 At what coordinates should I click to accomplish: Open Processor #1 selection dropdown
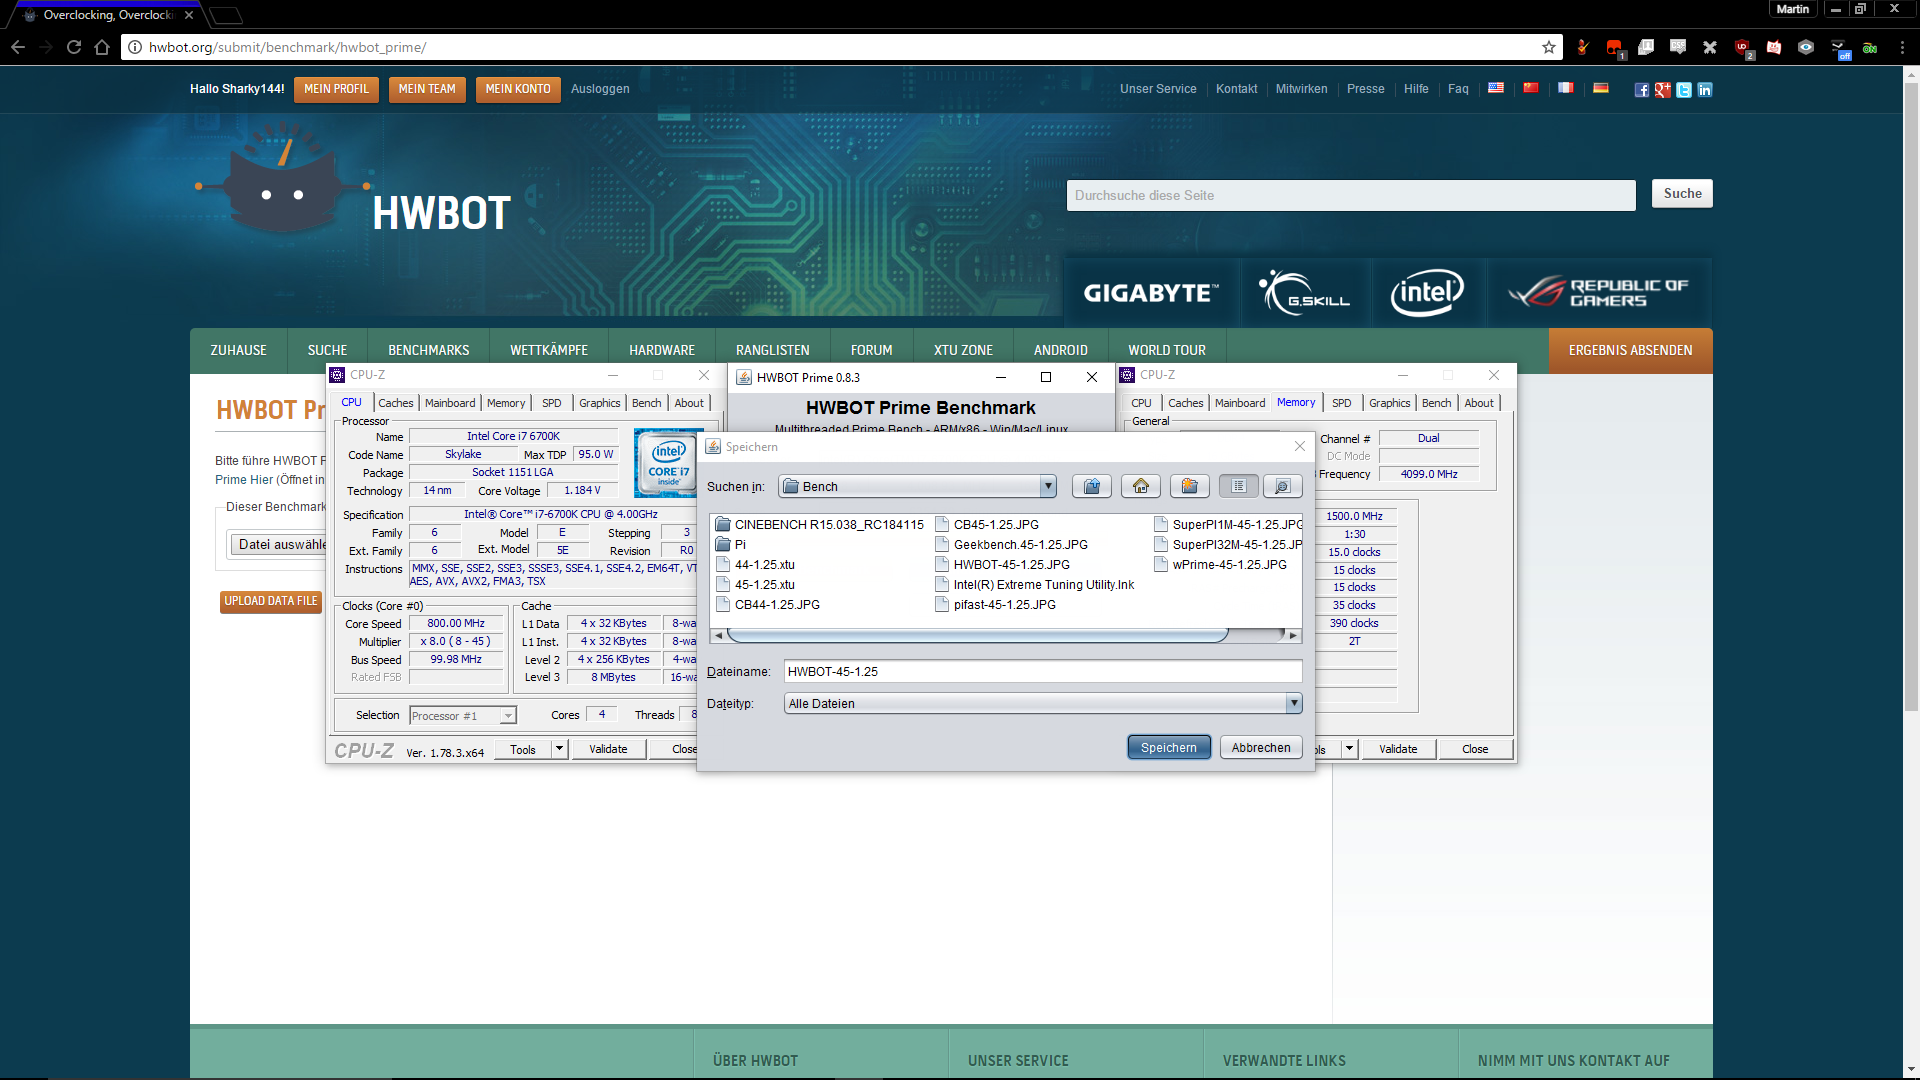pos(463,715)
